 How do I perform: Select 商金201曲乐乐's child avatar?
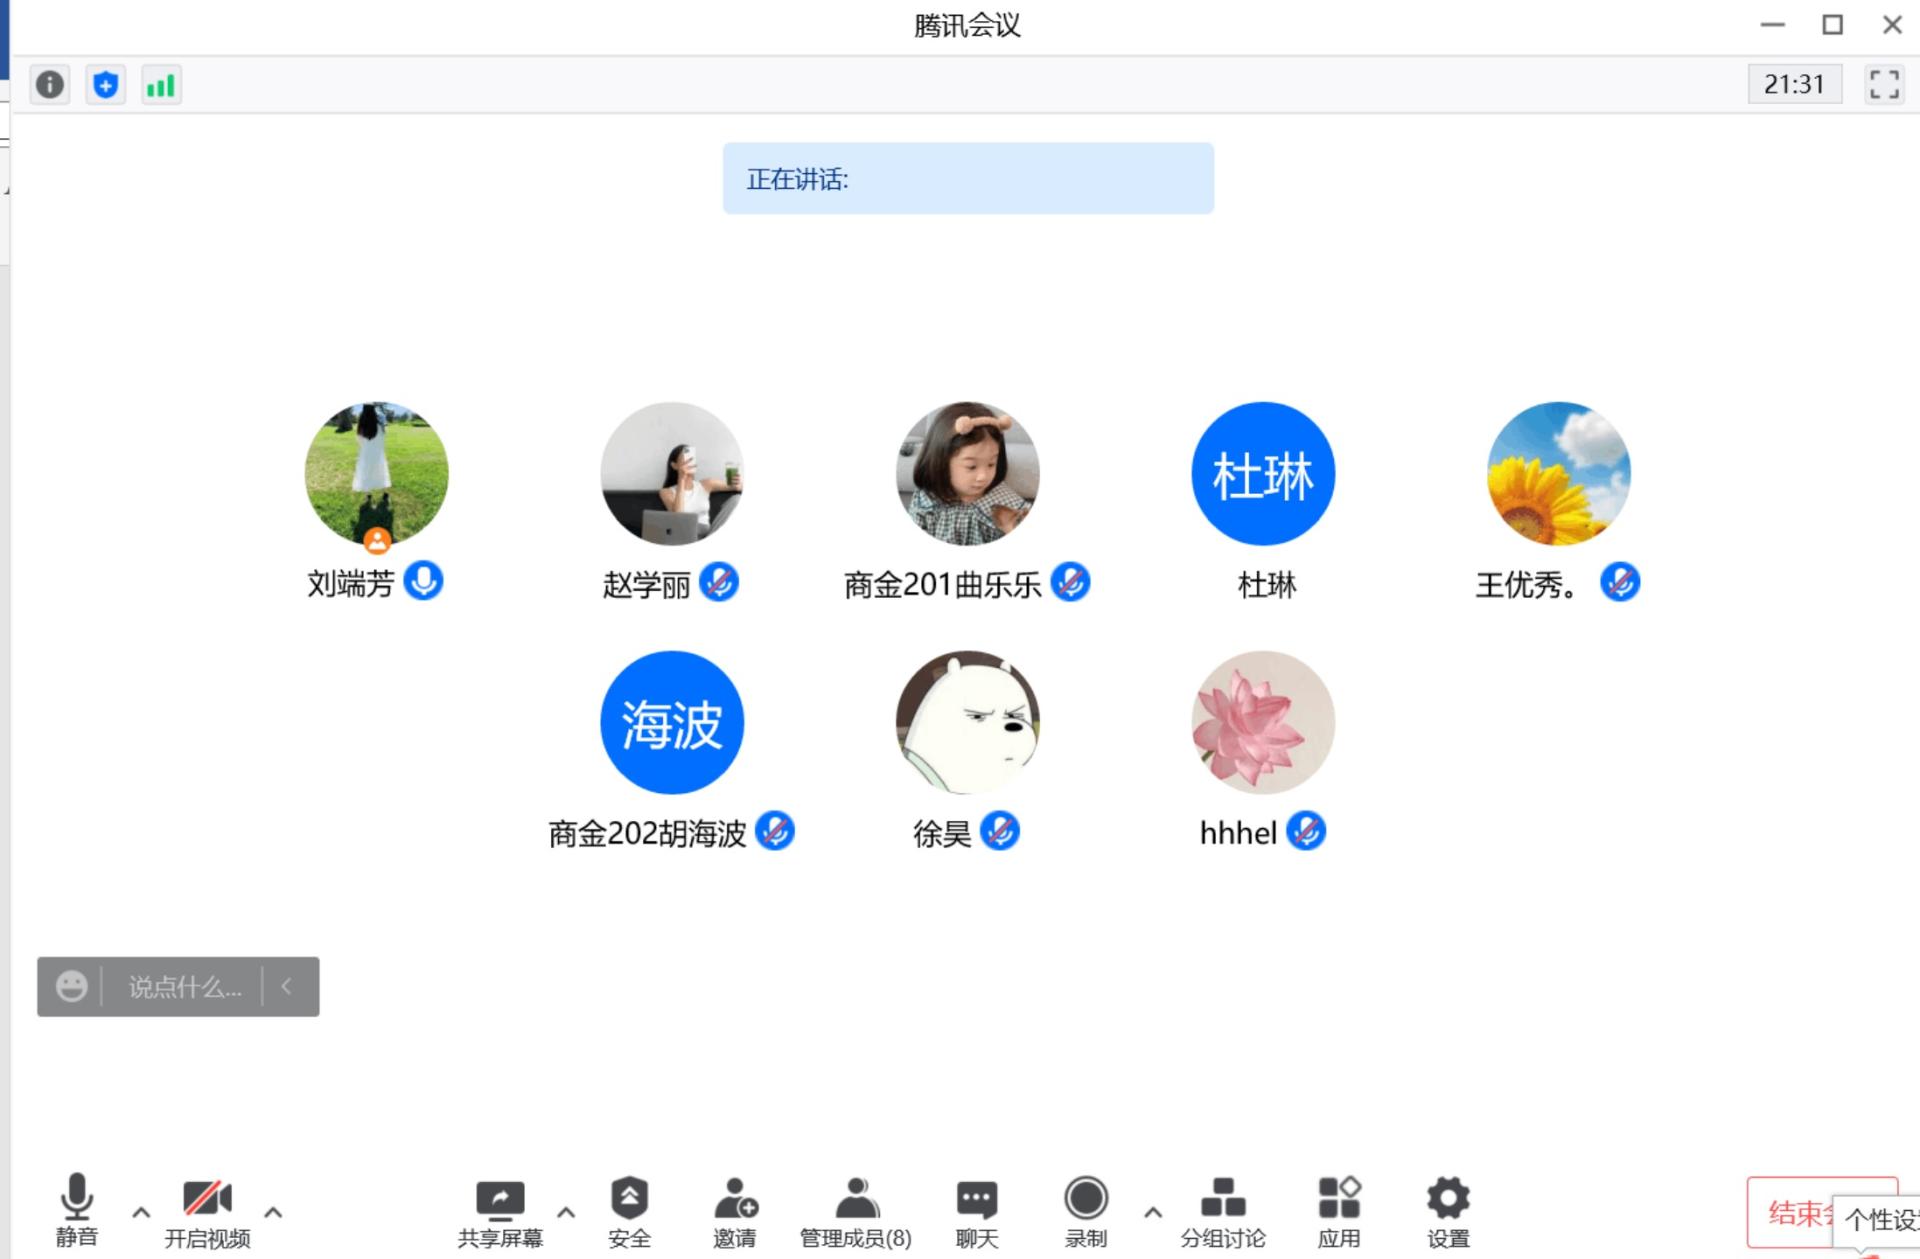tap(967, 474)
